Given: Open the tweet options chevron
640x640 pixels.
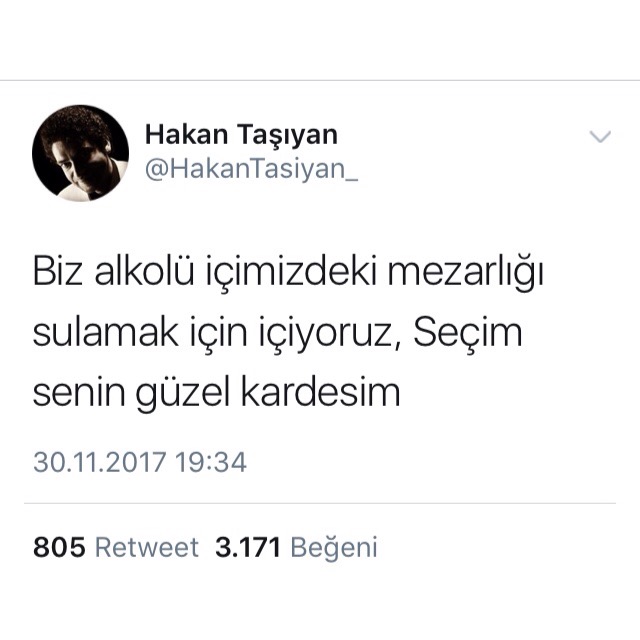Looking at the screenshot, I should coord(600,136).
